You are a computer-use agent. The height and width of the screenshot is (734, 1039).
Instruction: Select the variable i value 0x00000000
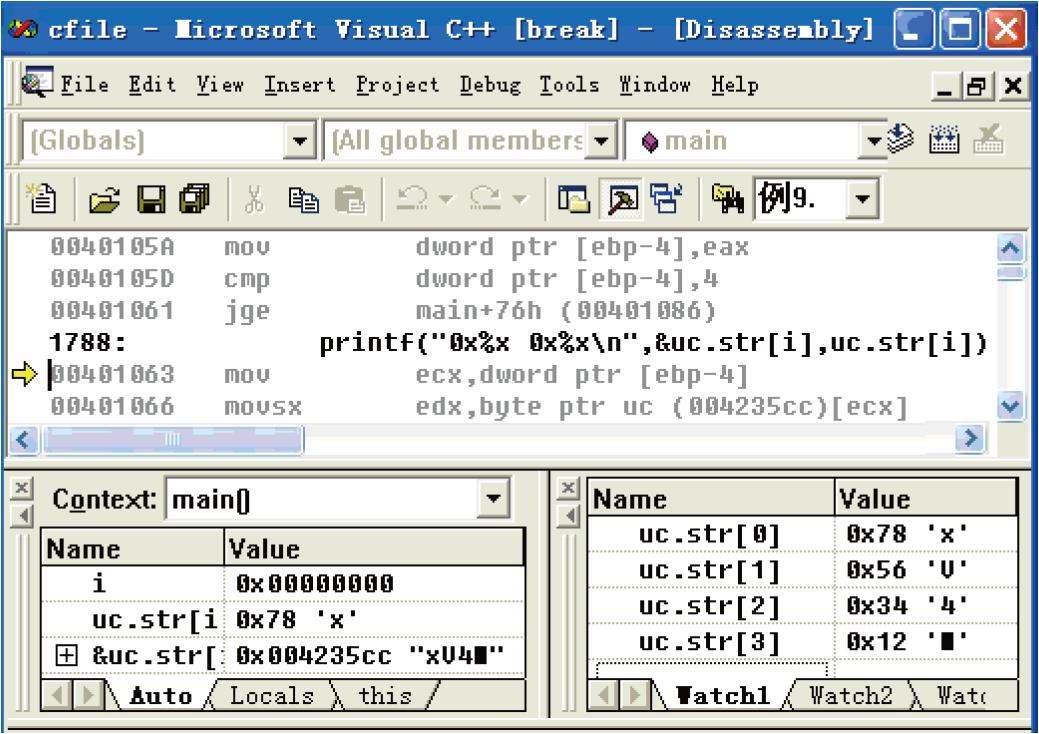(315, 584)
